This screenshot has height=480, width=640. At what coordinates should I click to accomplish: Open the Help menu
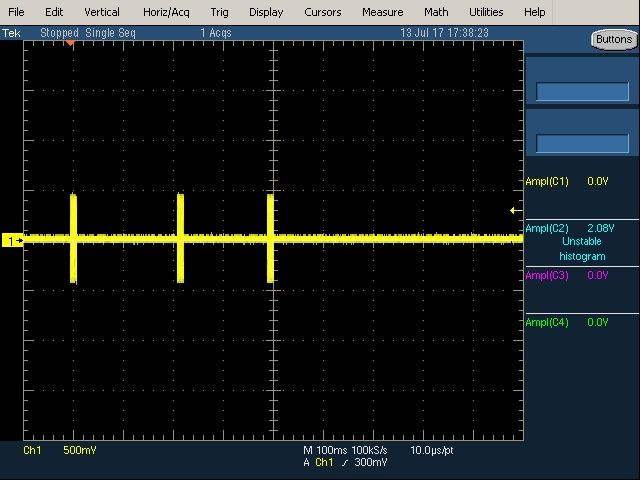[534, 12]
